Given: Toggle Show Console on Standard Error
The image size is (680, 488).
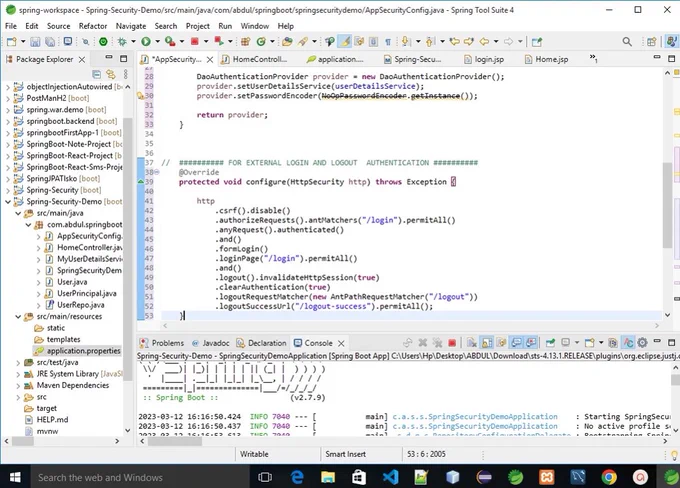Looking at the screenshot, I should click(x=531, y=343).
